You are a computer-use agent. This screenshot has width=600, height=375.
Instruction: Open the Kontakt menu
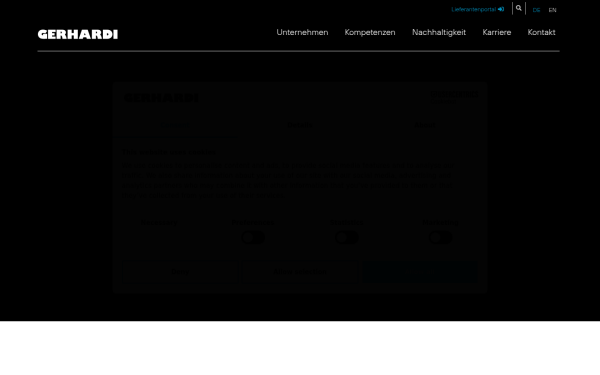(x=541, y=33)
